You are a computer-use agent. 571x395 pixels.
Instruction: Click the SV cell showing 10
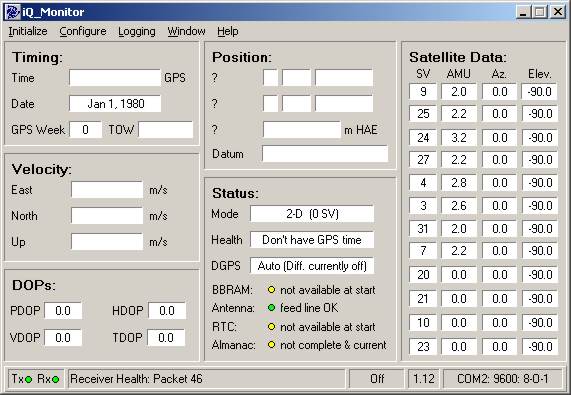423,323
